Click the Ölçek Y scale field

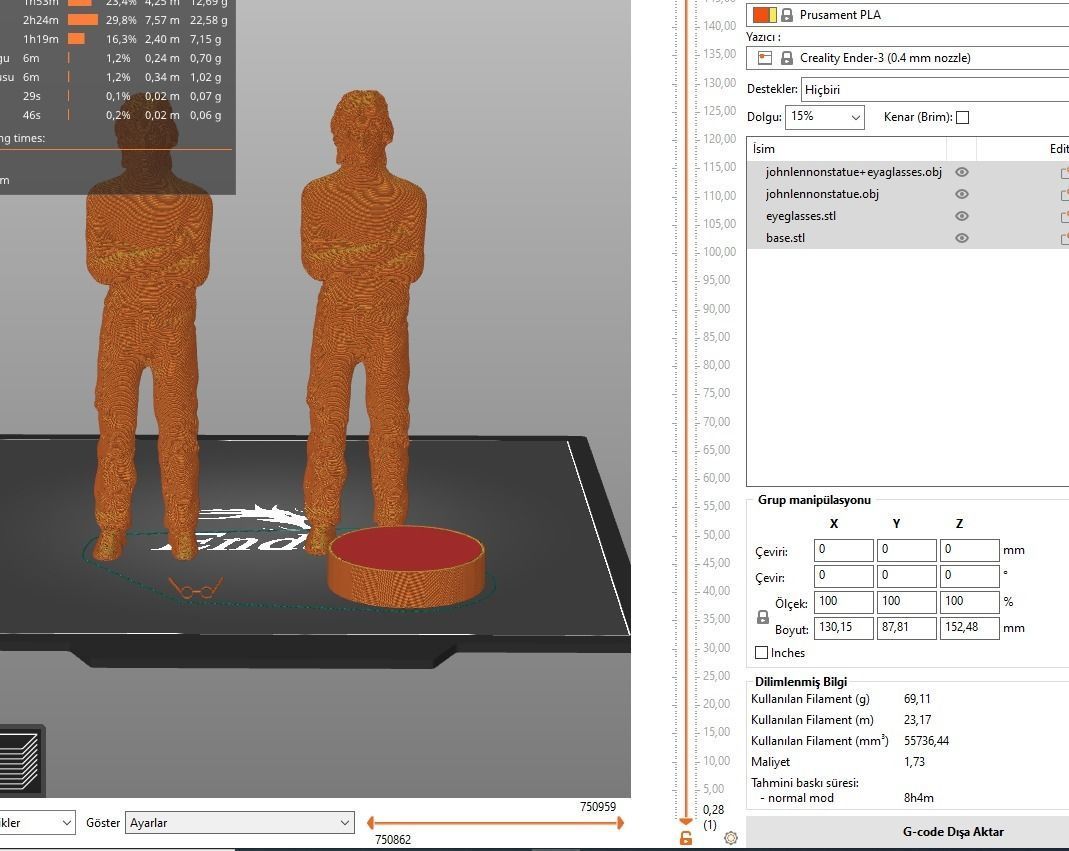click(906, 601)
